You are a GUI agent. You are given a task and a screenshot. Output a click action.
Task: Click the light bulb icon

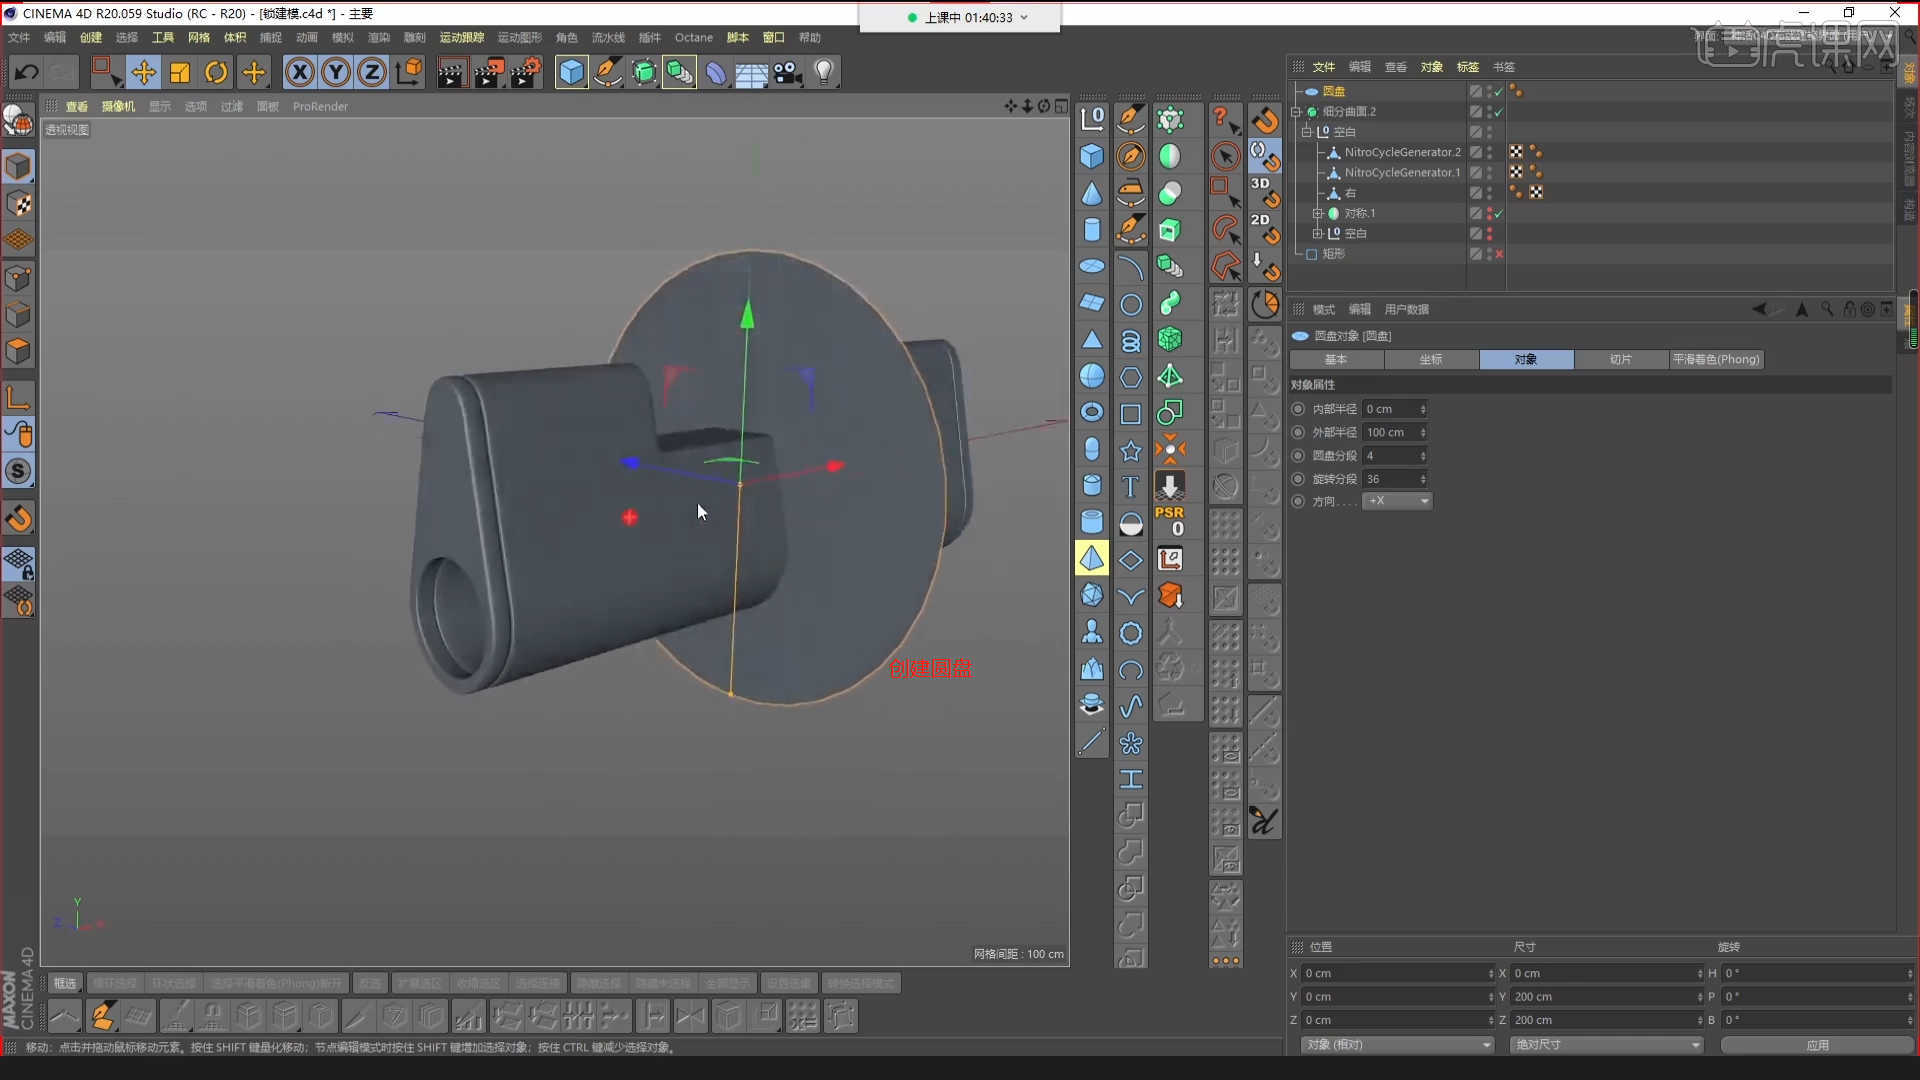(824, 72)
